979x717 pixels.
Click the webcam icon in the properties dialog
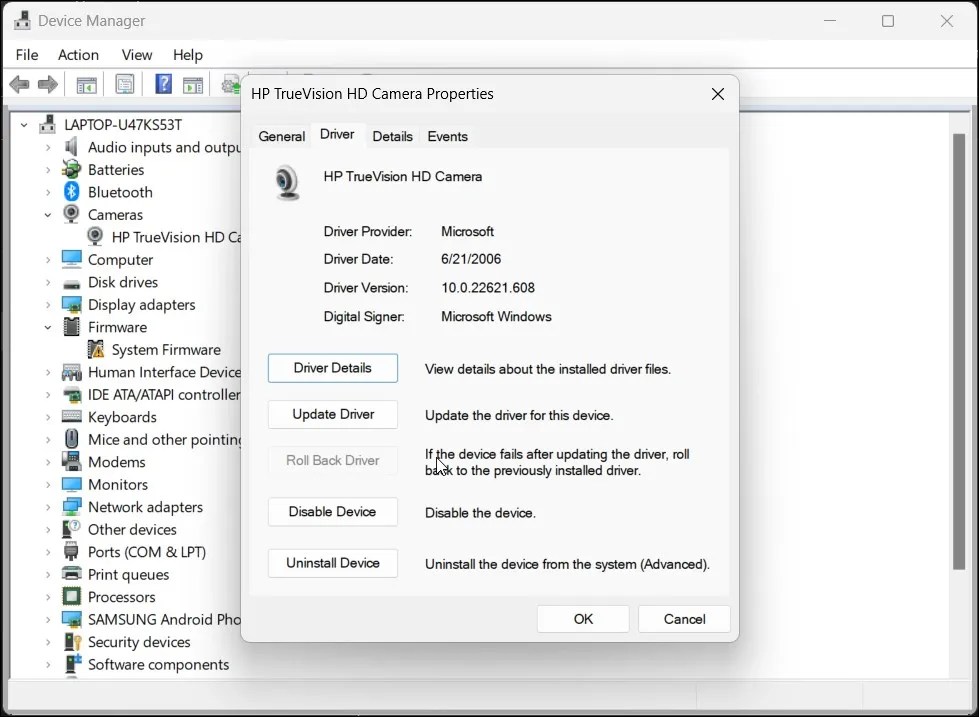pos(286,183)
